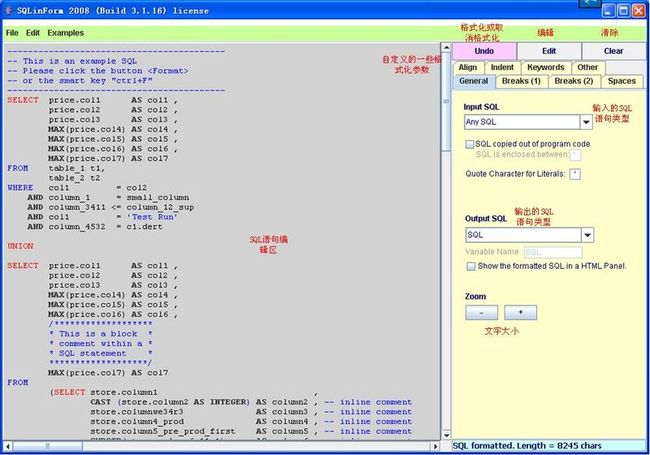
Task: Click the vertical scrollbar up arrow
Action: (x=446, y=47)
